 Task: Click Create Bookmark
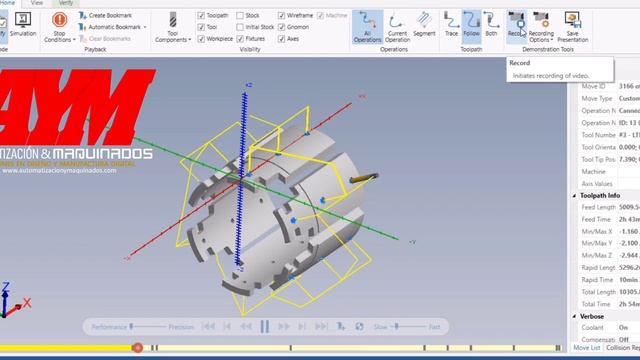[105, 16]
